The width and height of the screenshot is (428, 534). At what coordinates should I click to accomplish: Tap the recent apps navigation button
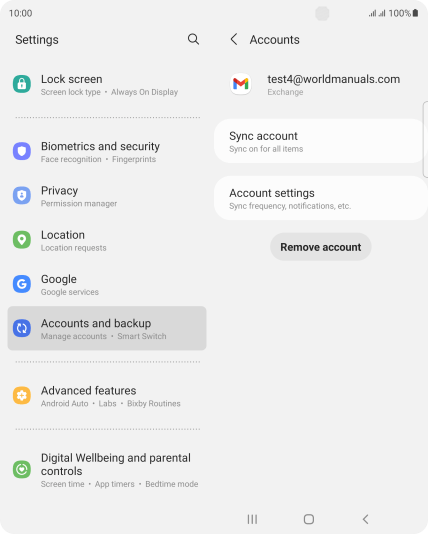[x=252, y=519]
